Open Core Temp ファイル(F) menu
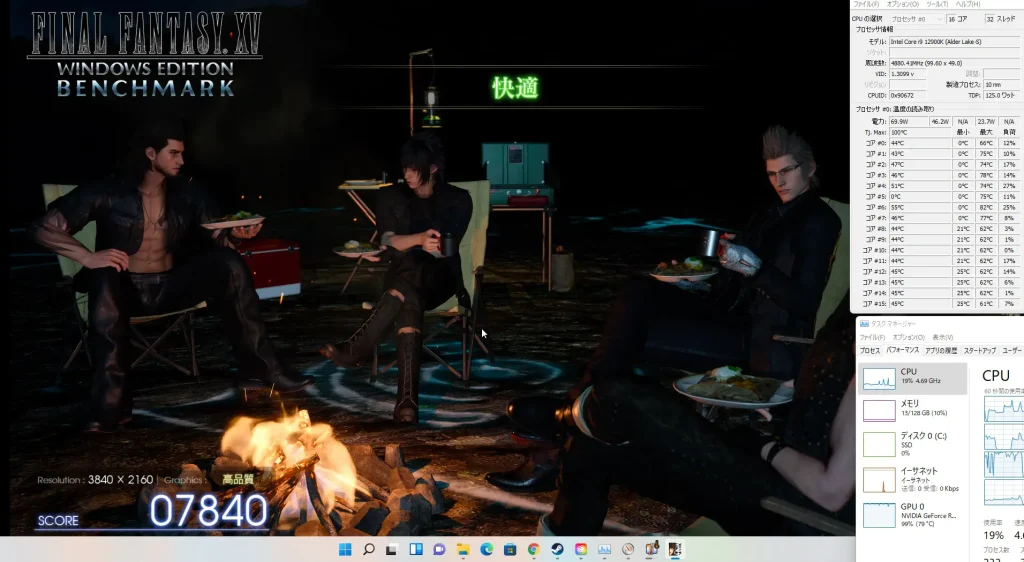 click(x=866, y=4)
